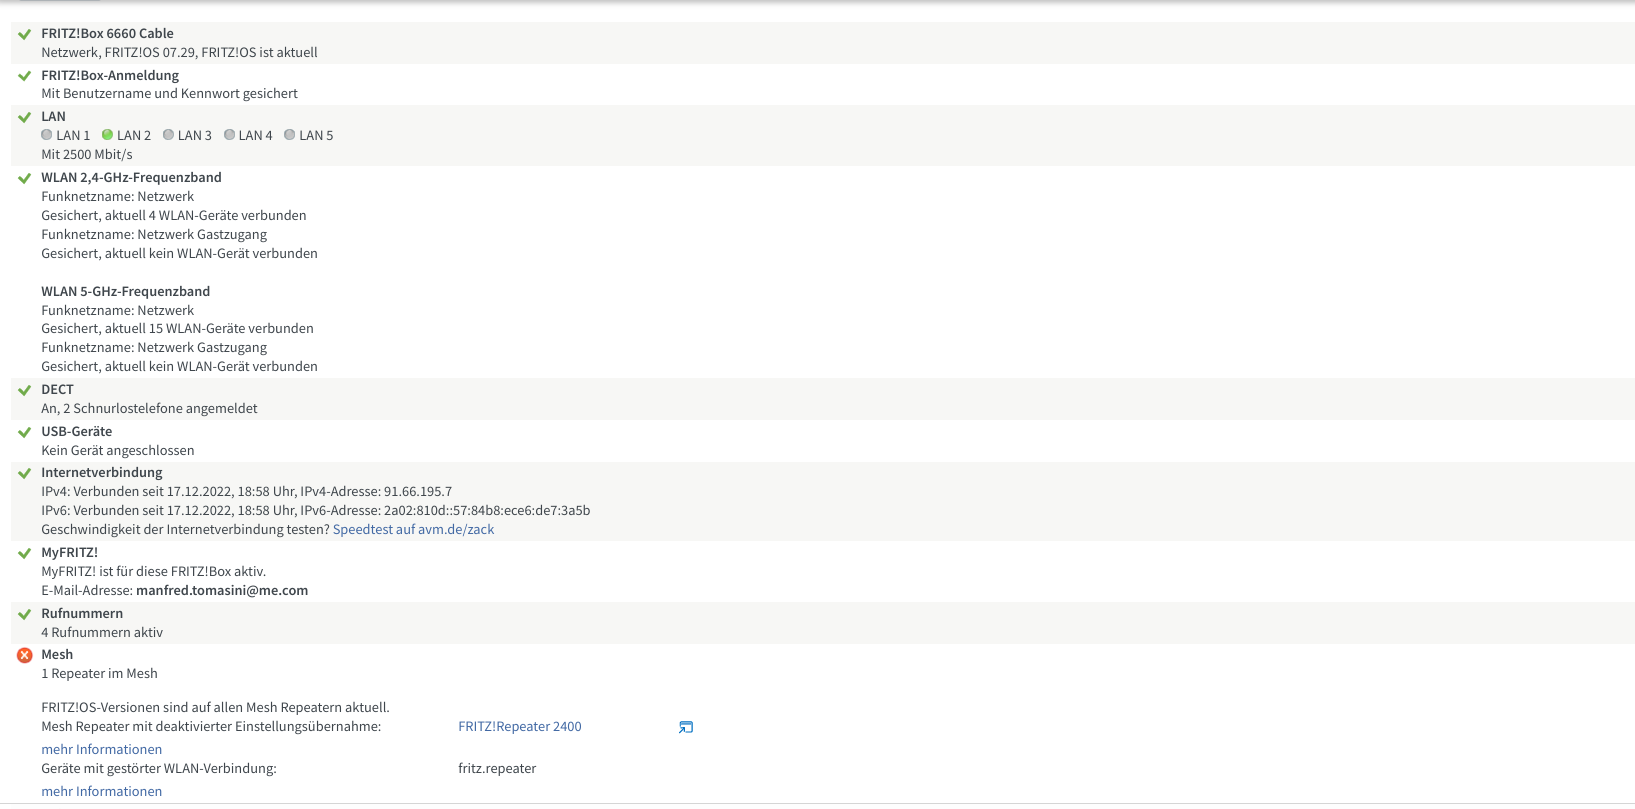
Task: Select email address manfred.tomasini@me.com
Action: [x=222, y=590]
